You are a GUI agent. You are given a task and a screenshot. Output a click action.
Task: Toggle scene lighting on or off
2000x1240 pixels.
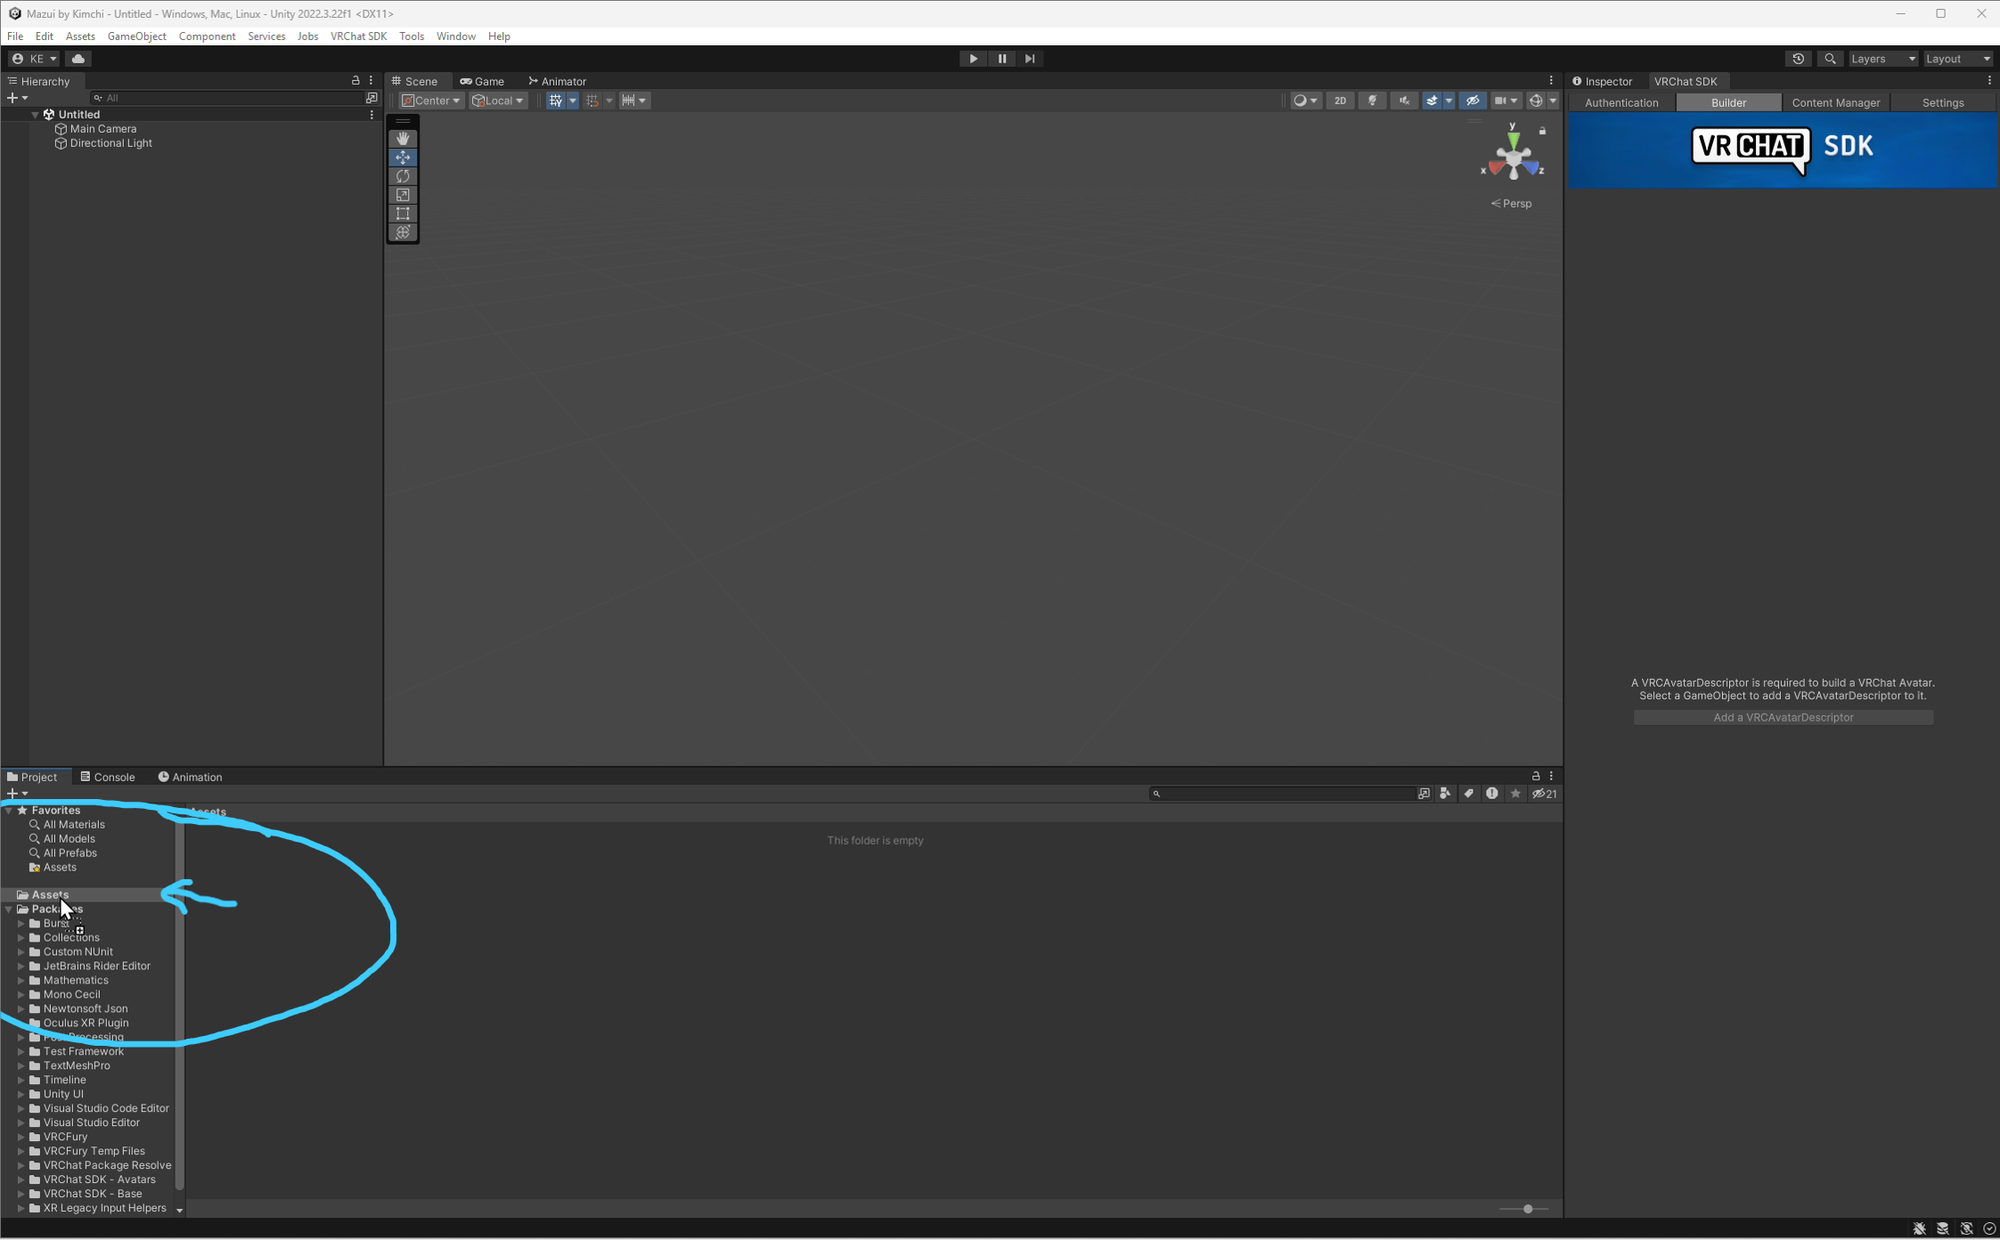[x=1372, y=101]
